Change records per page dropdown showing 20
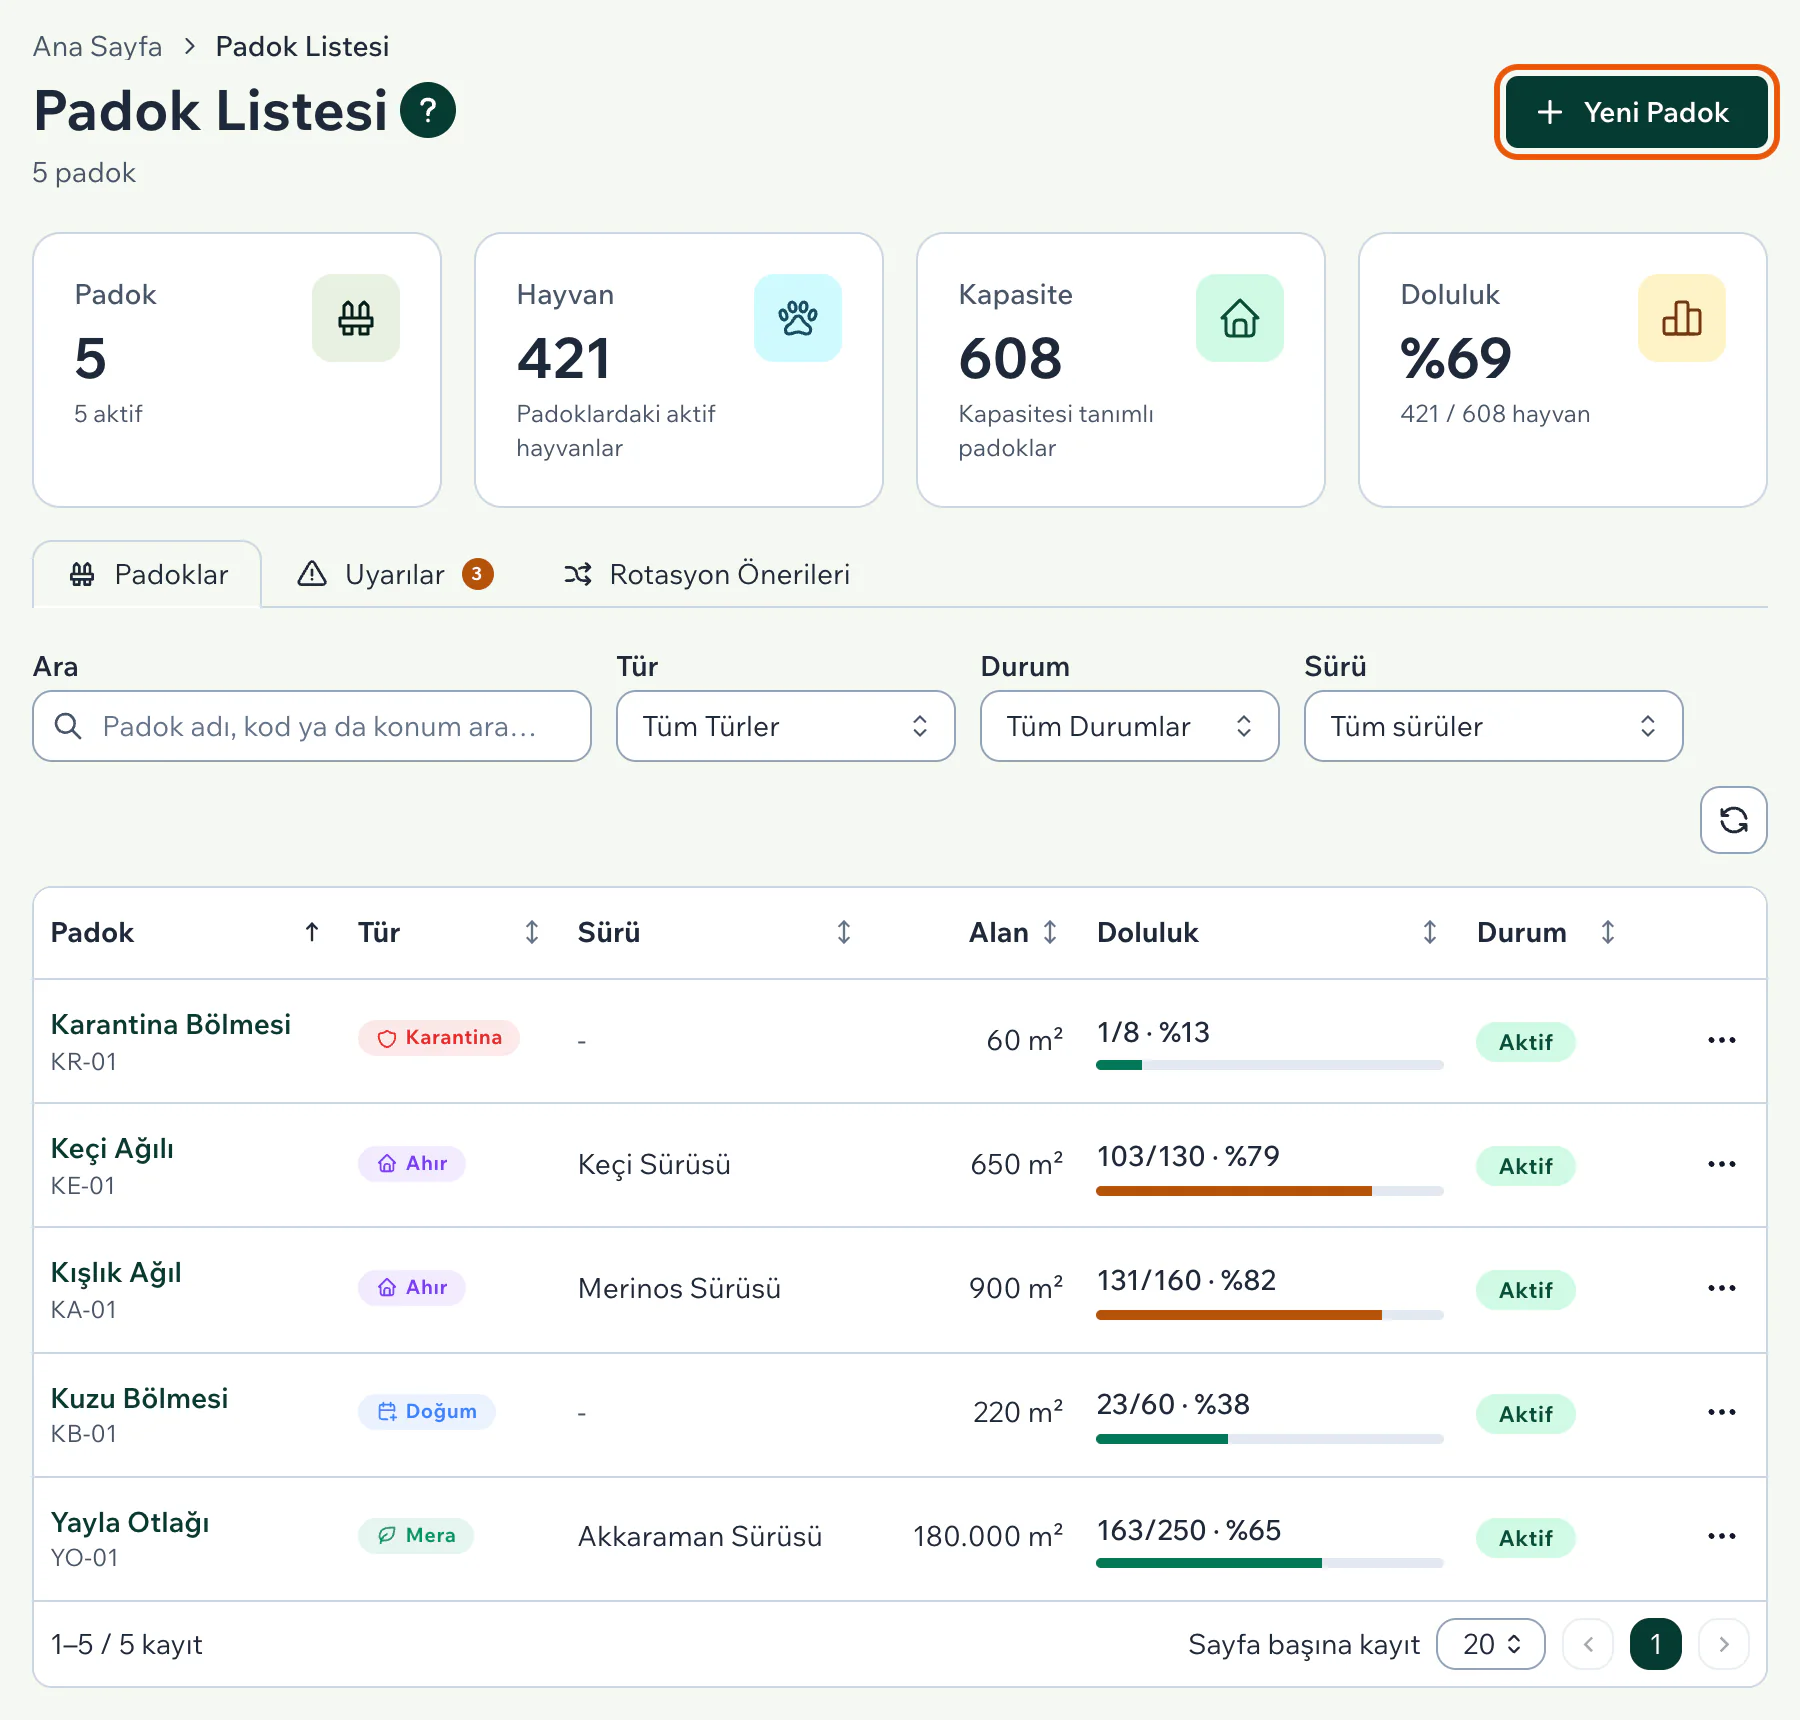This screenshot has height=1720, width=1800. point(1491,1644)
